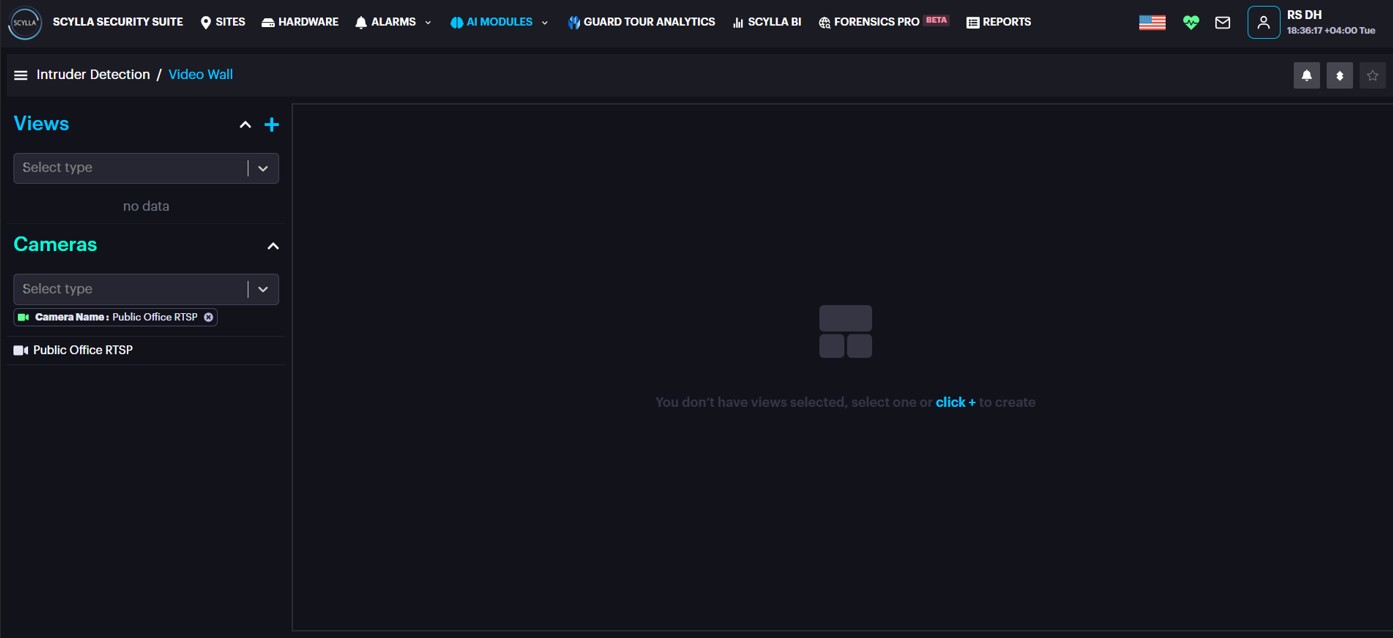1393x638 pixels.
Task: Open the hamburger sidebar menu
Action: tap(20, 75)
